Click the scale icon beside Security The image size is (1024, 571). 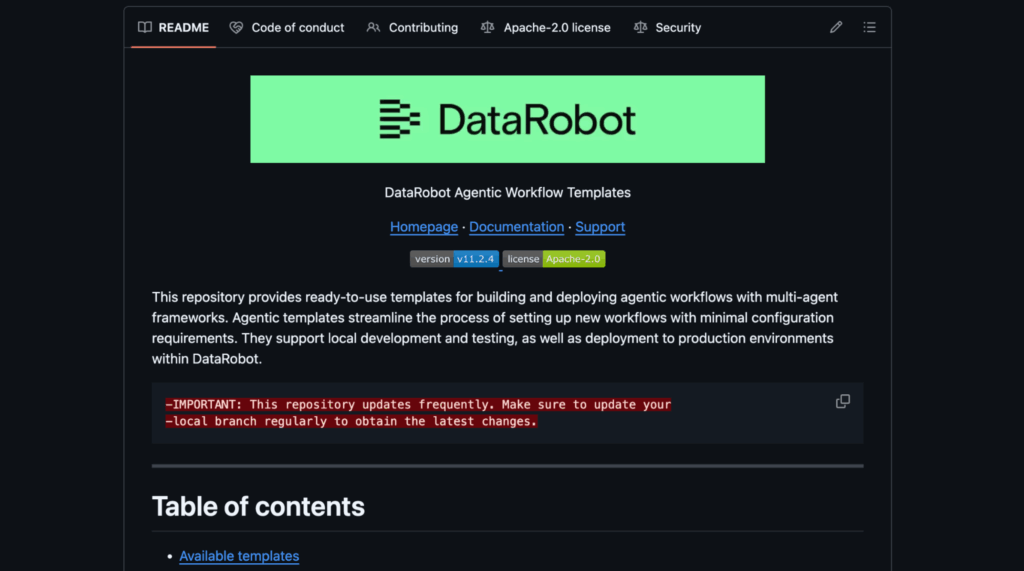point(640,28)
